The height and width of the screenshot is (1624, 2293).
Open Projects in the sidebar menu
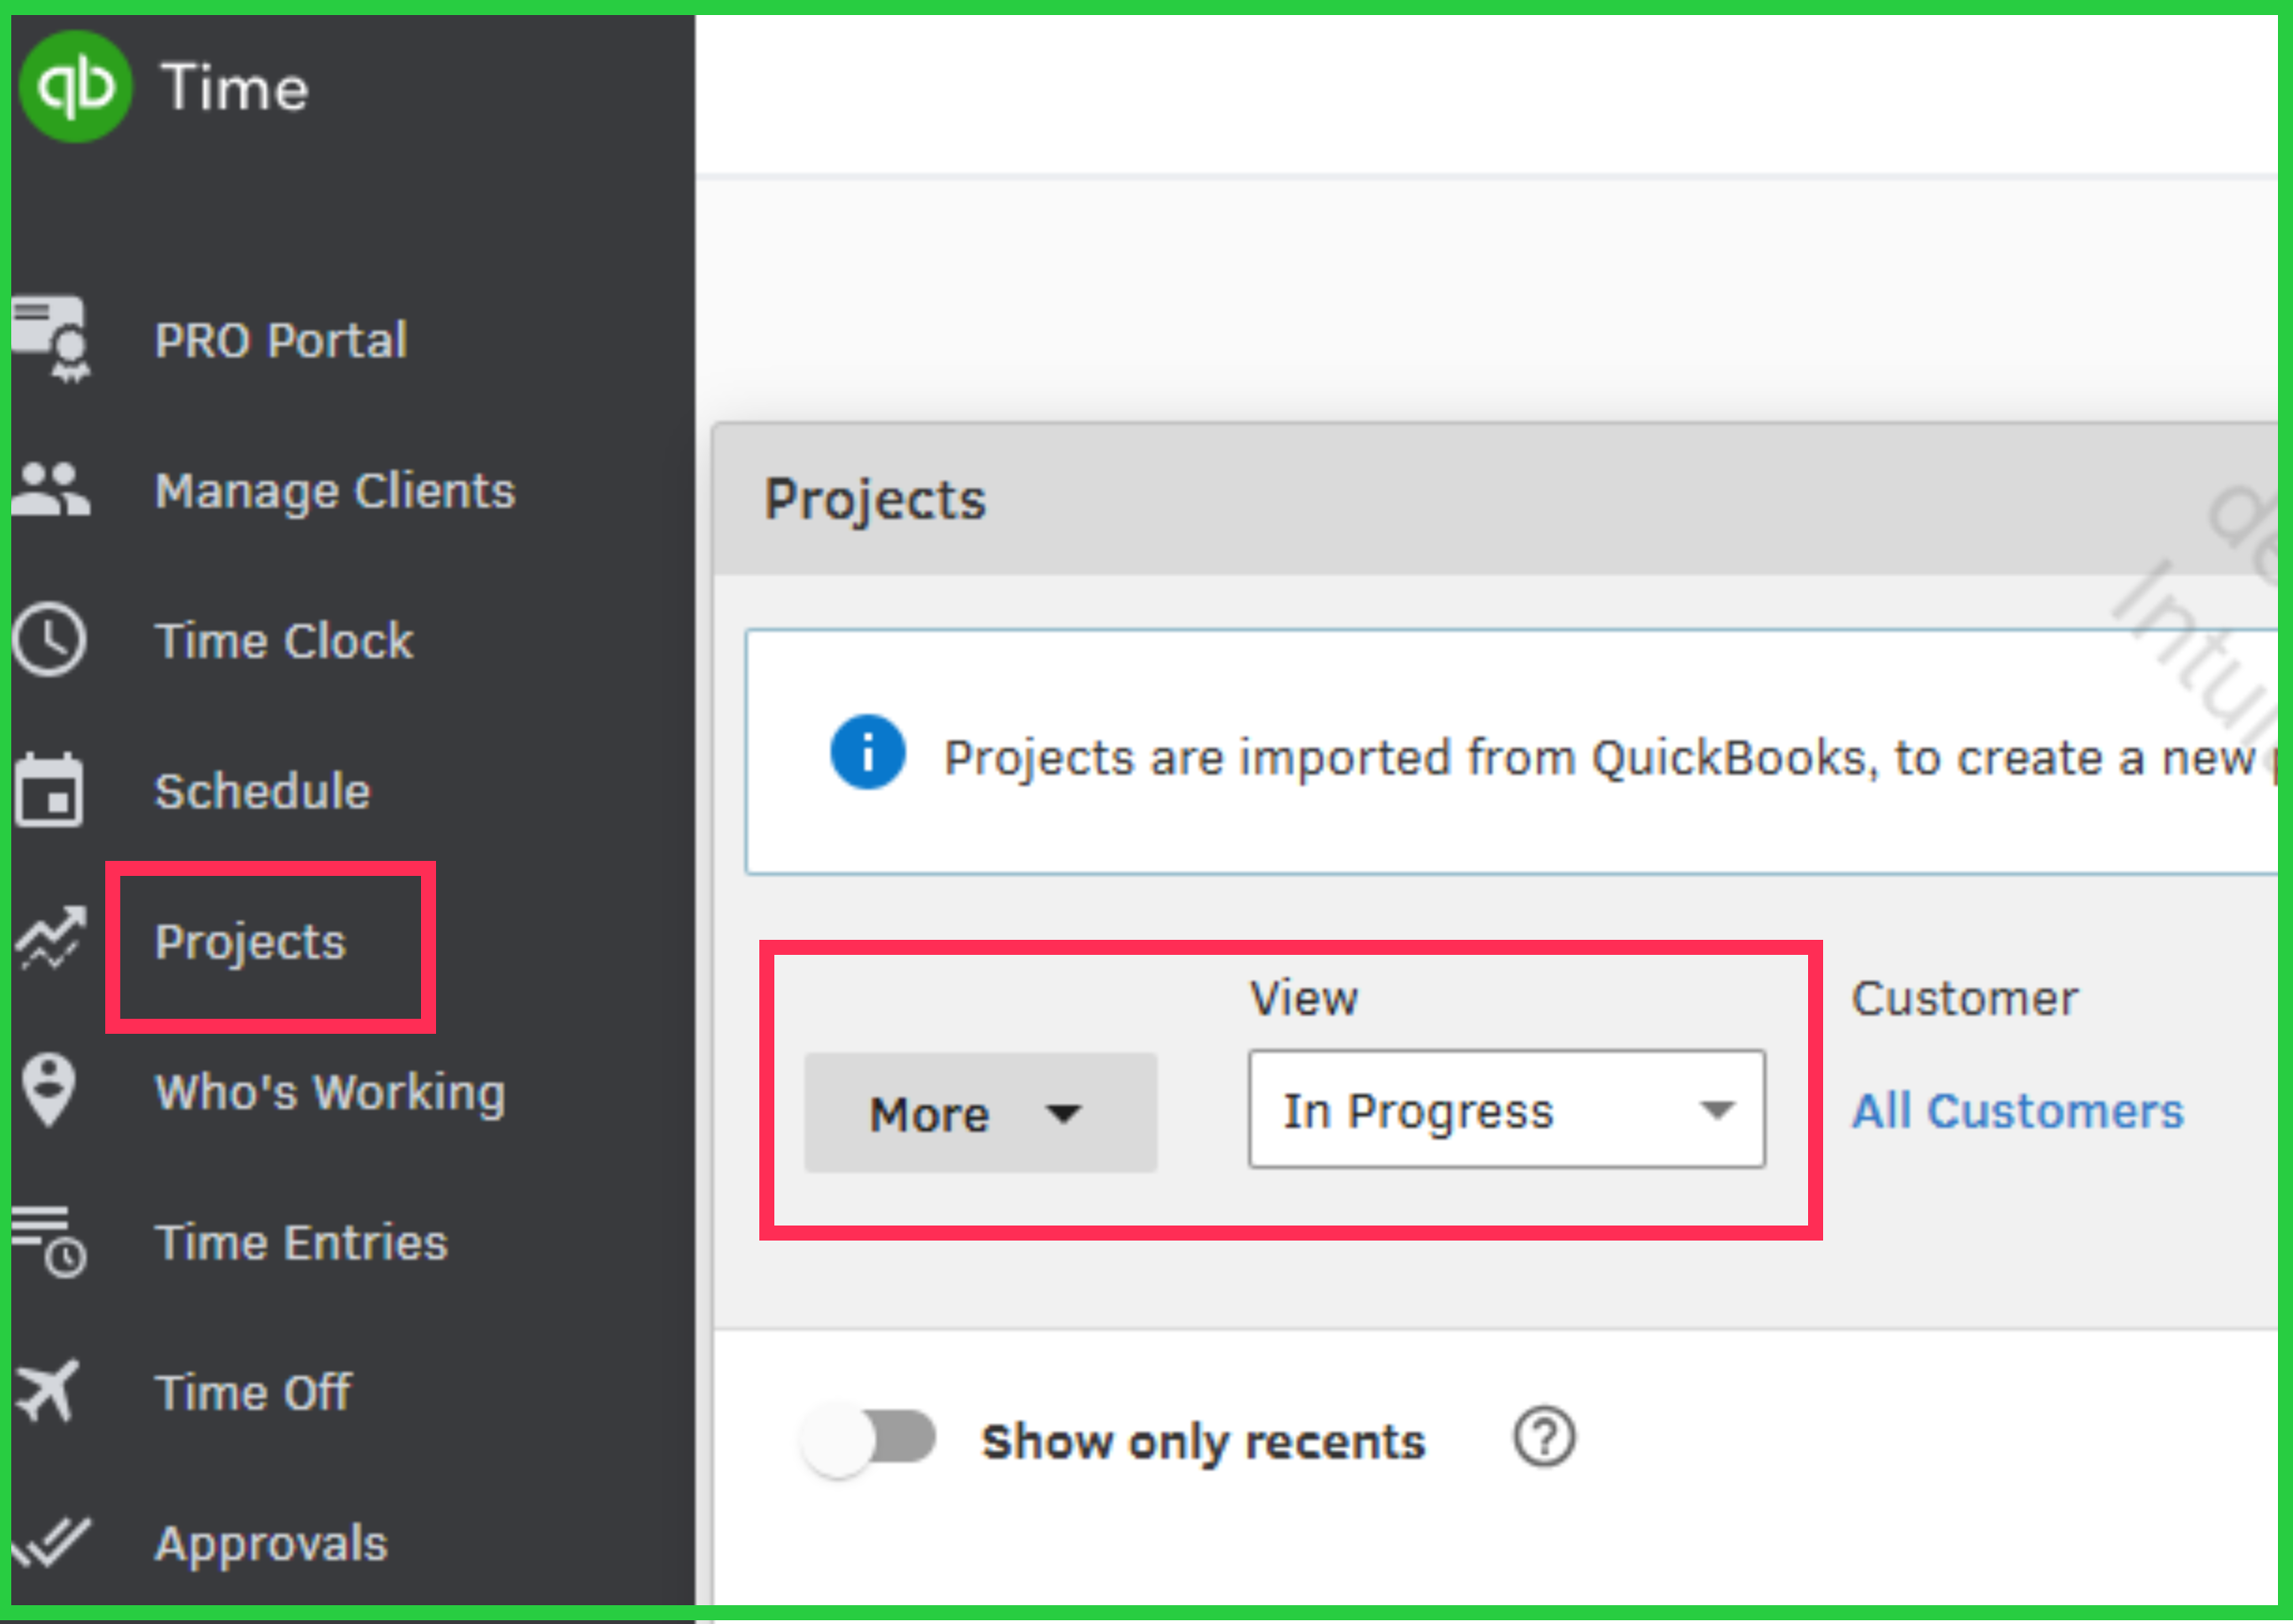(250, 942)
